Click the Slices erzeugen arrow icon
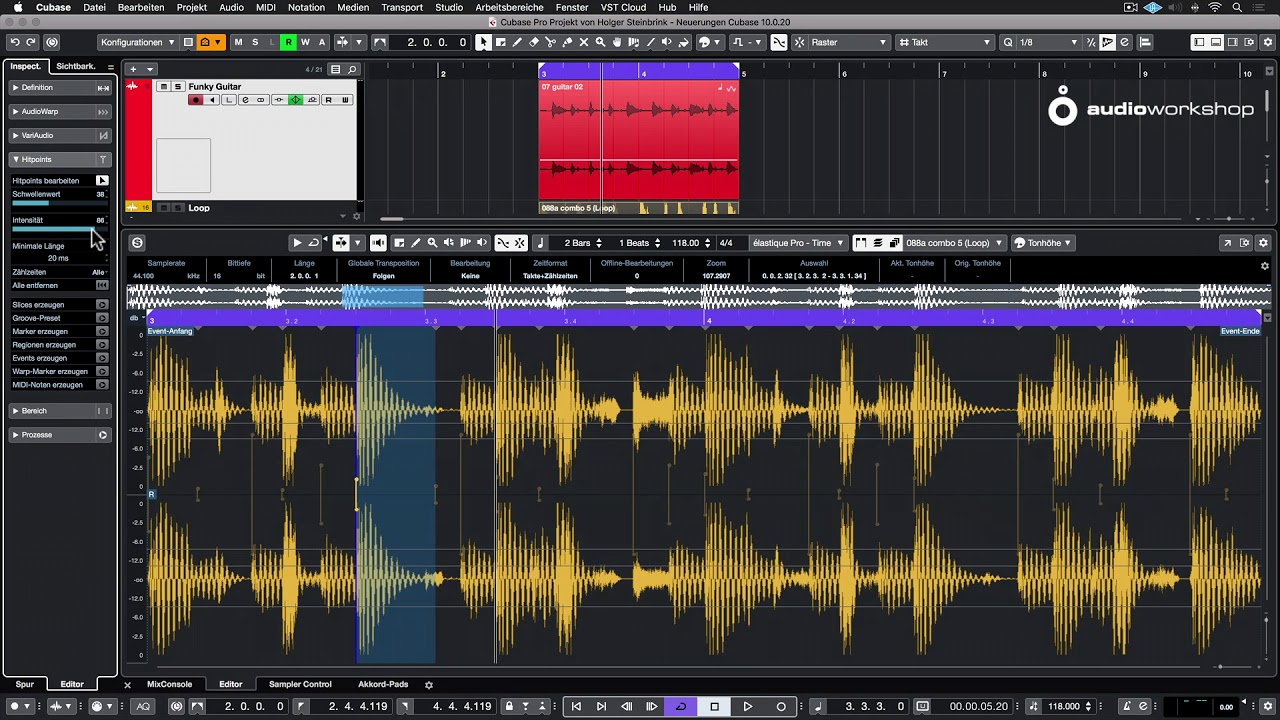1280x720 pixels. 102,305
